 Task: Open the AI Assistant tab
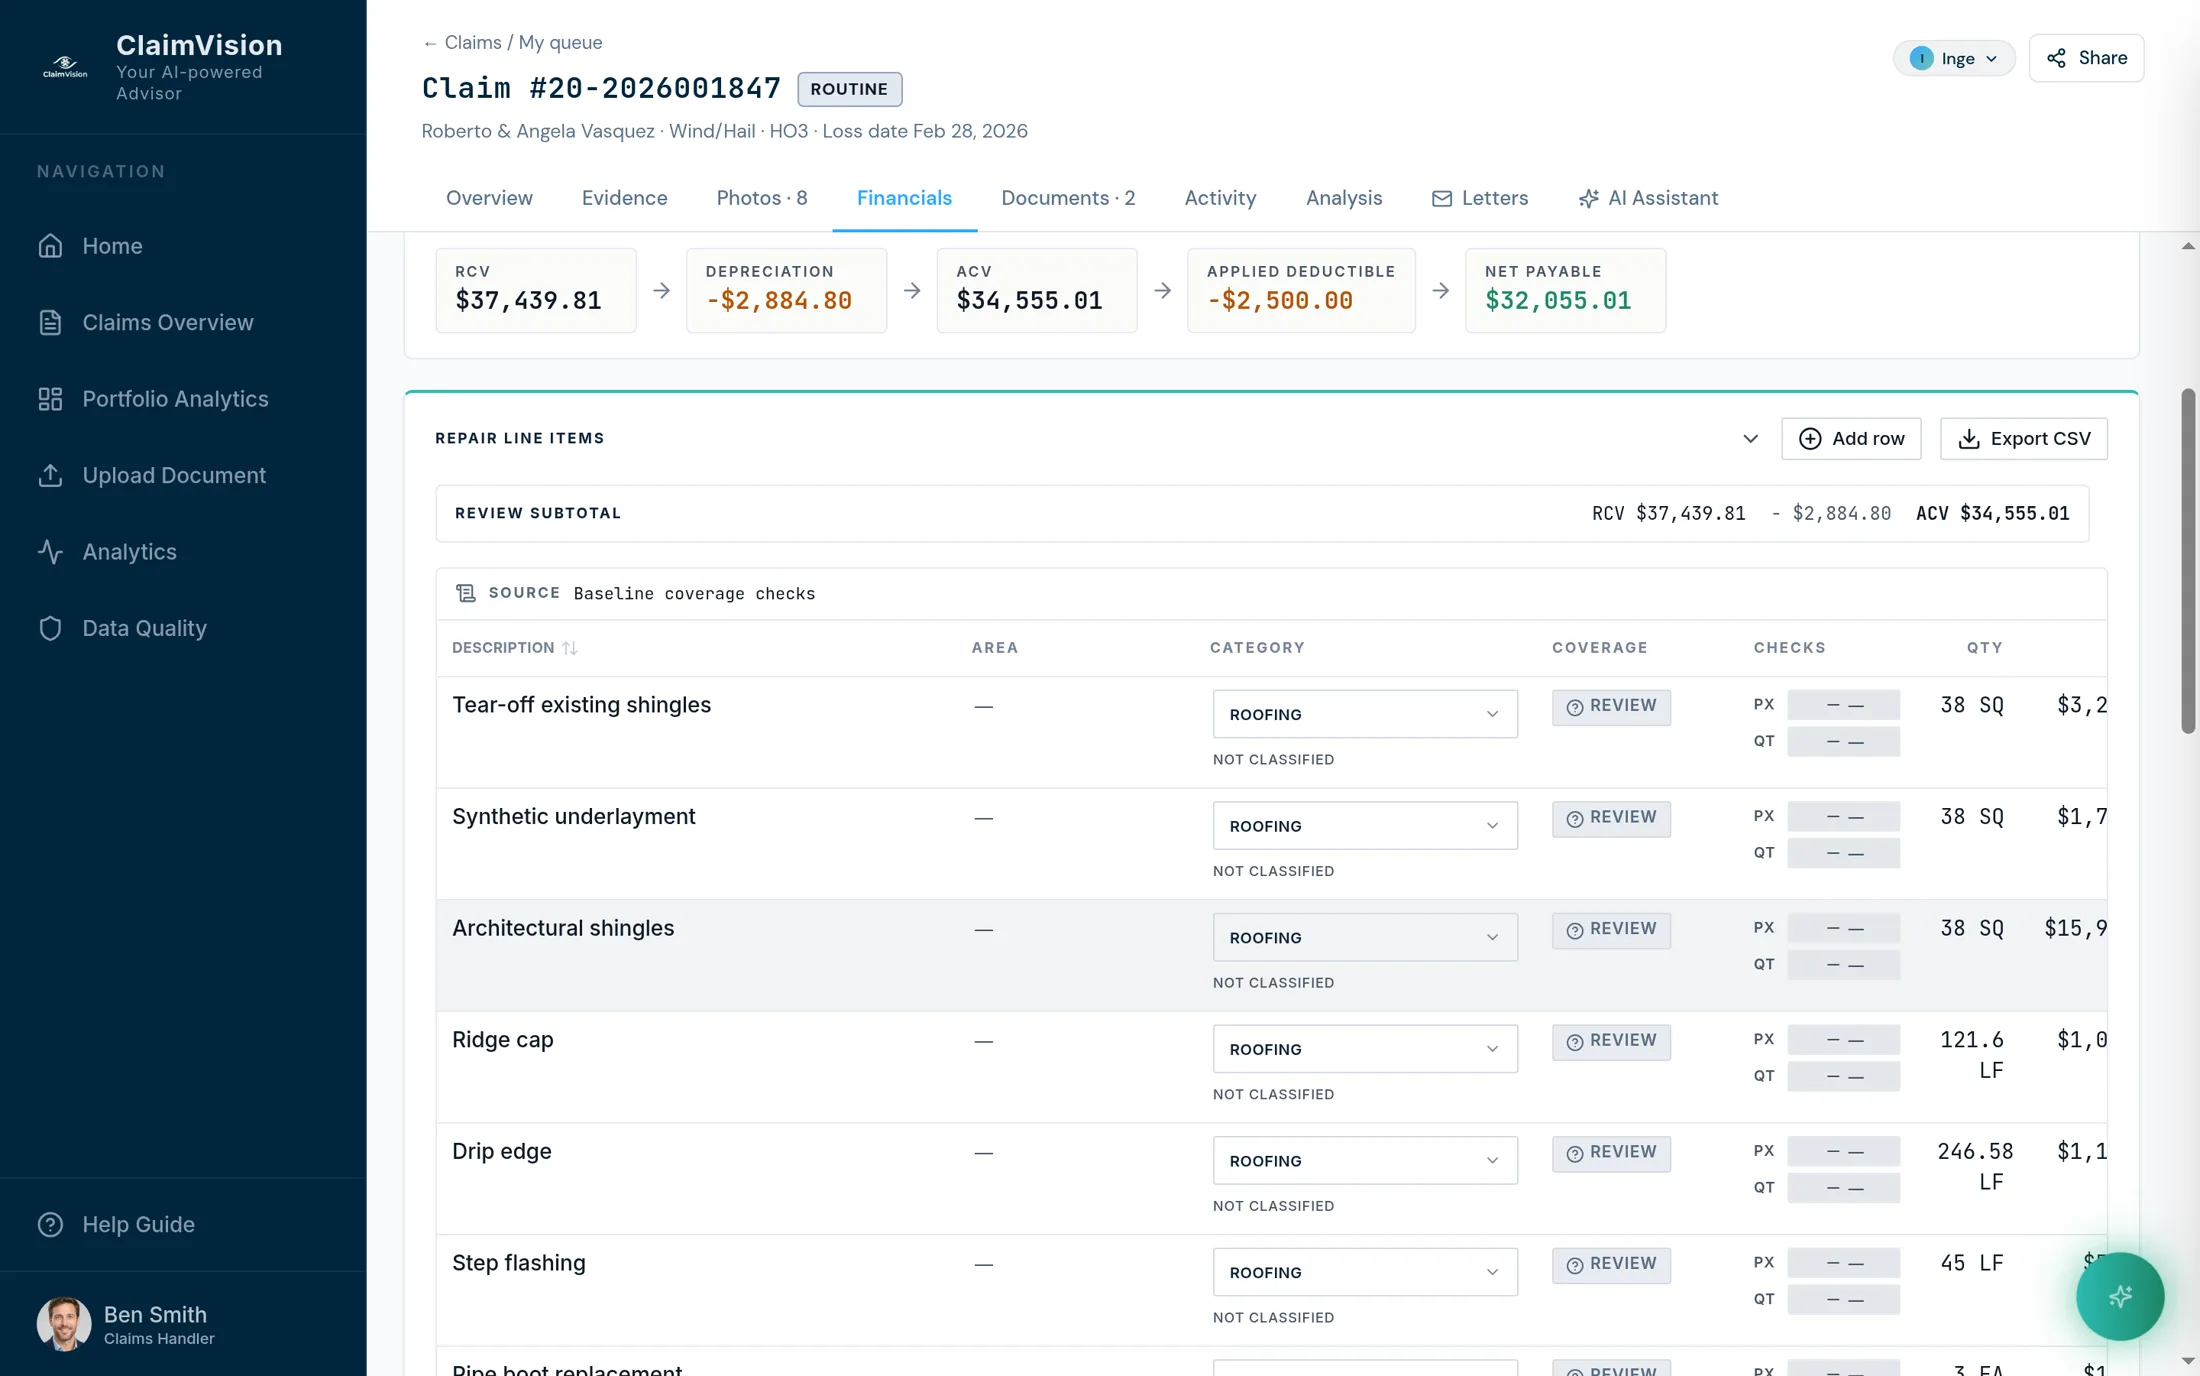[1648, 198]
